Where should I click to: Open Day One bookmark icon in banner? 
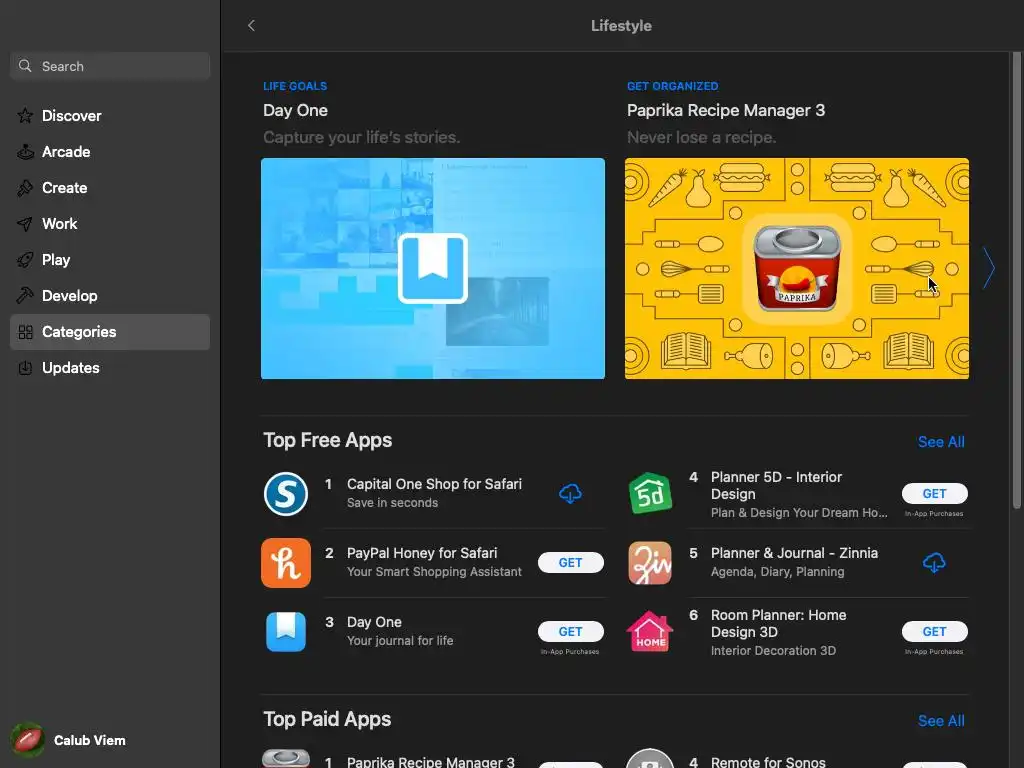coord(432,268)
